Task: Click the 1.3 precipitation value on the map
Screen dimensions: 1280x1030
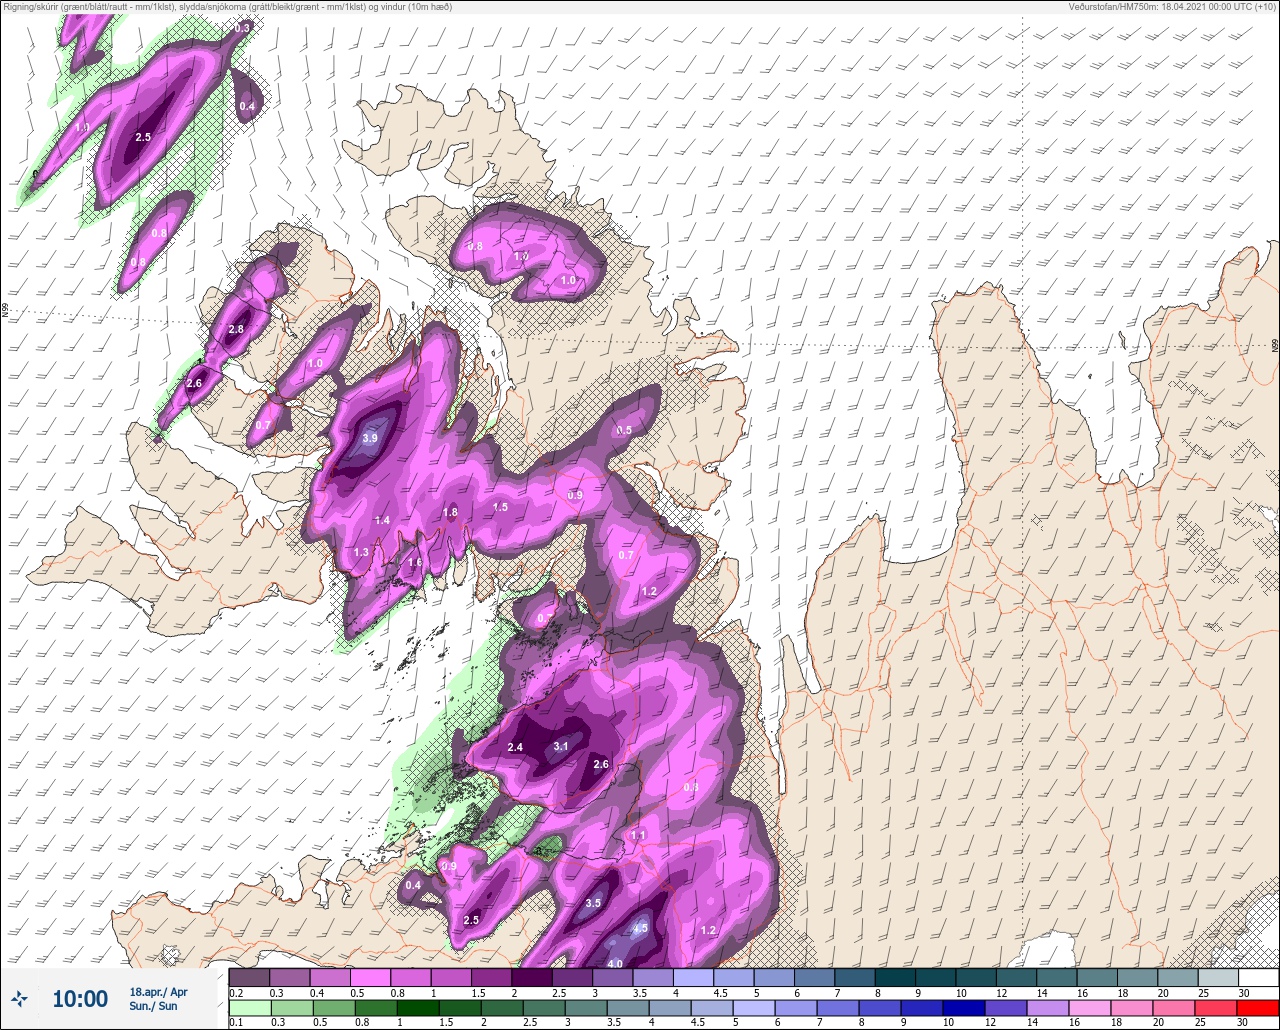Action: click(361, 552)
